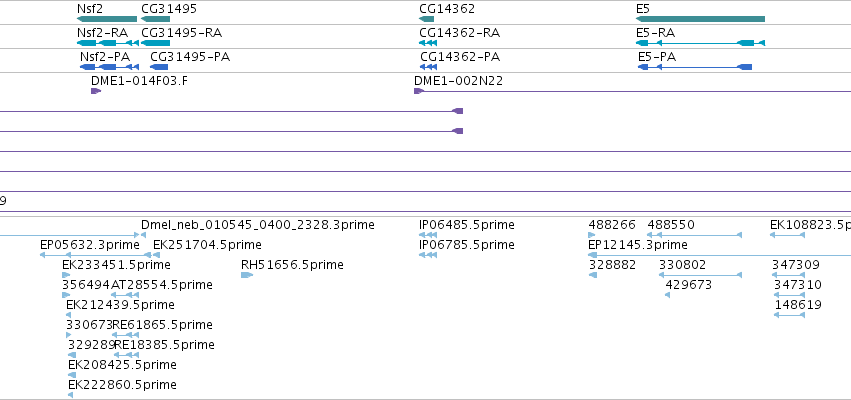Select the E5-RA transcript feature
This screenshot has height=400, width=851.
pyautogui.click(x=700, y=43)
